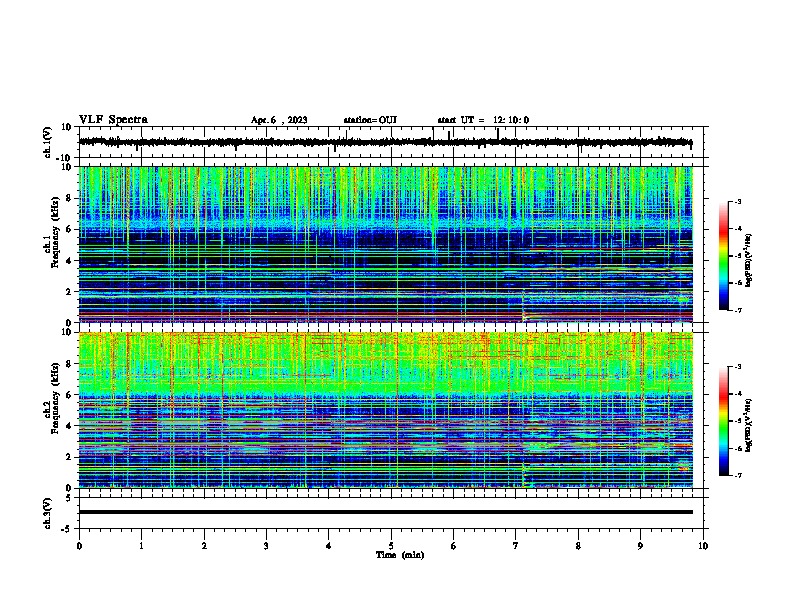Click the time tick label '5'

coord(391,546)
